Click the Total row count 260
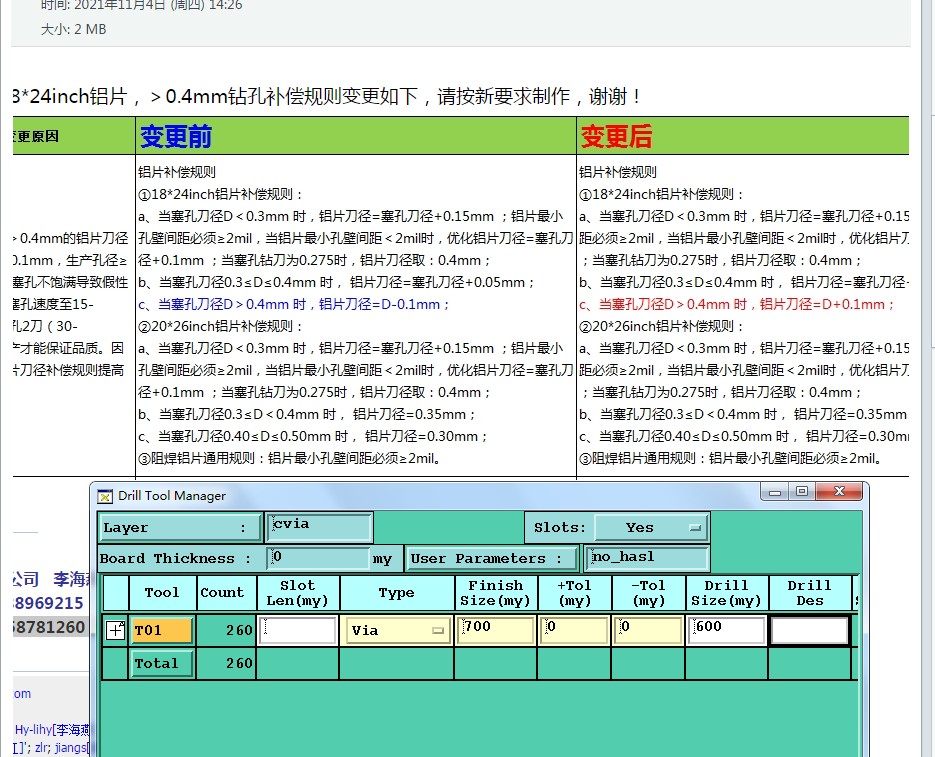This screenshot has height=757, width=935. (239, 663)
